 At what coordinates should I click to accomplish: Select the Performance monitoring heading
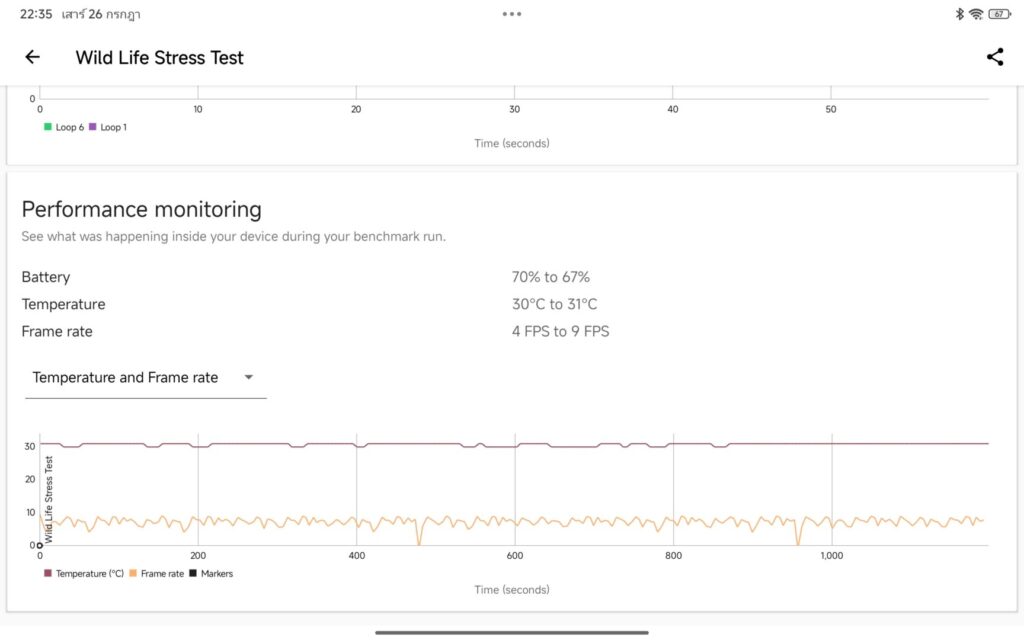[x=142, y=209]
